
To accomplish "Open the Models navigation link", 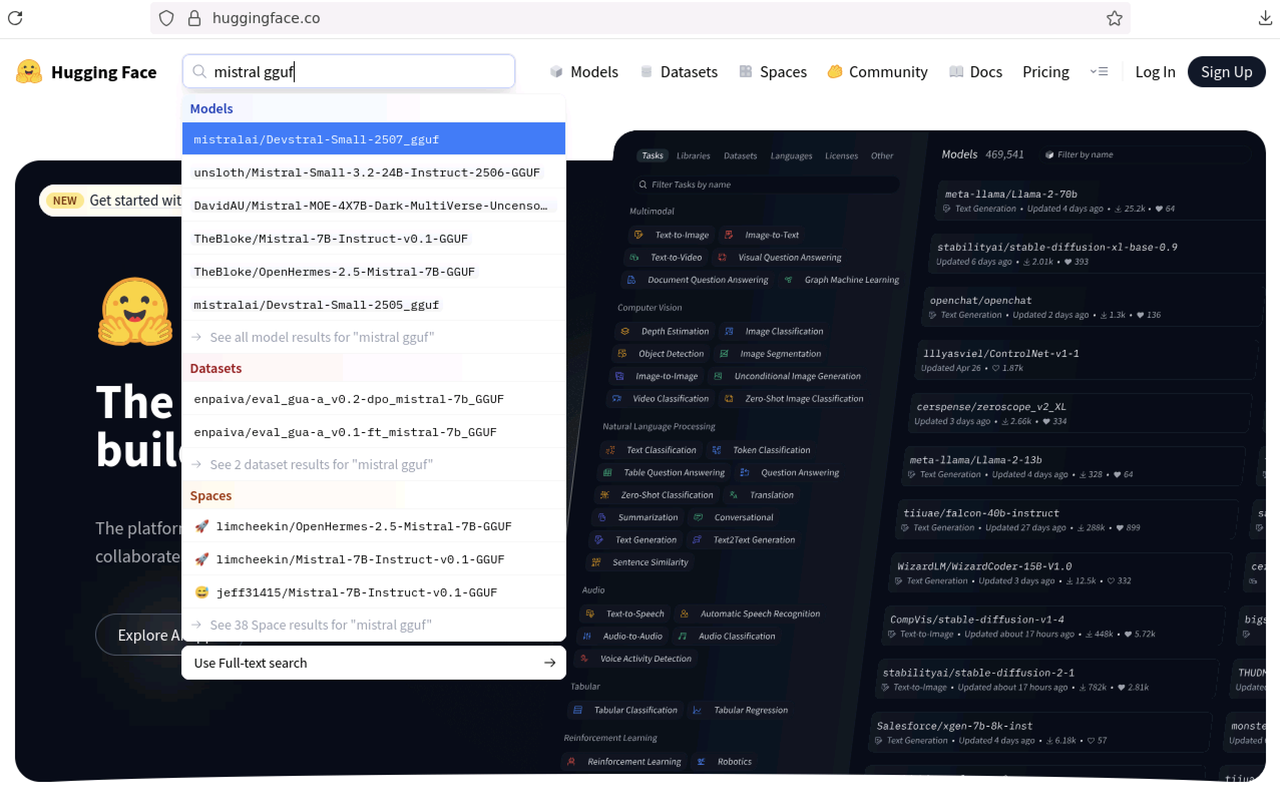I will point(584,72).
